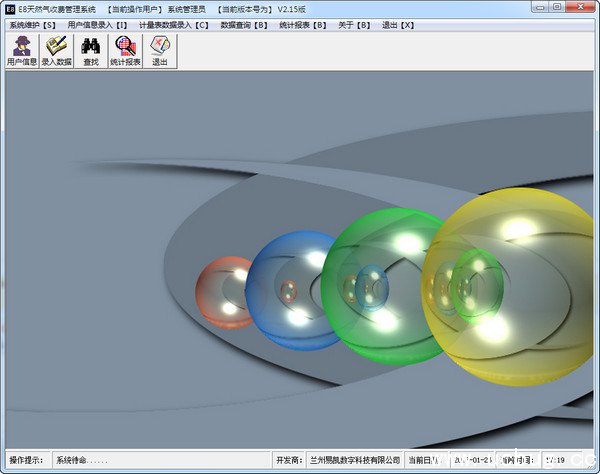
Task: Open the 用户信息录入 [I] menu
Action: point(97,24)
